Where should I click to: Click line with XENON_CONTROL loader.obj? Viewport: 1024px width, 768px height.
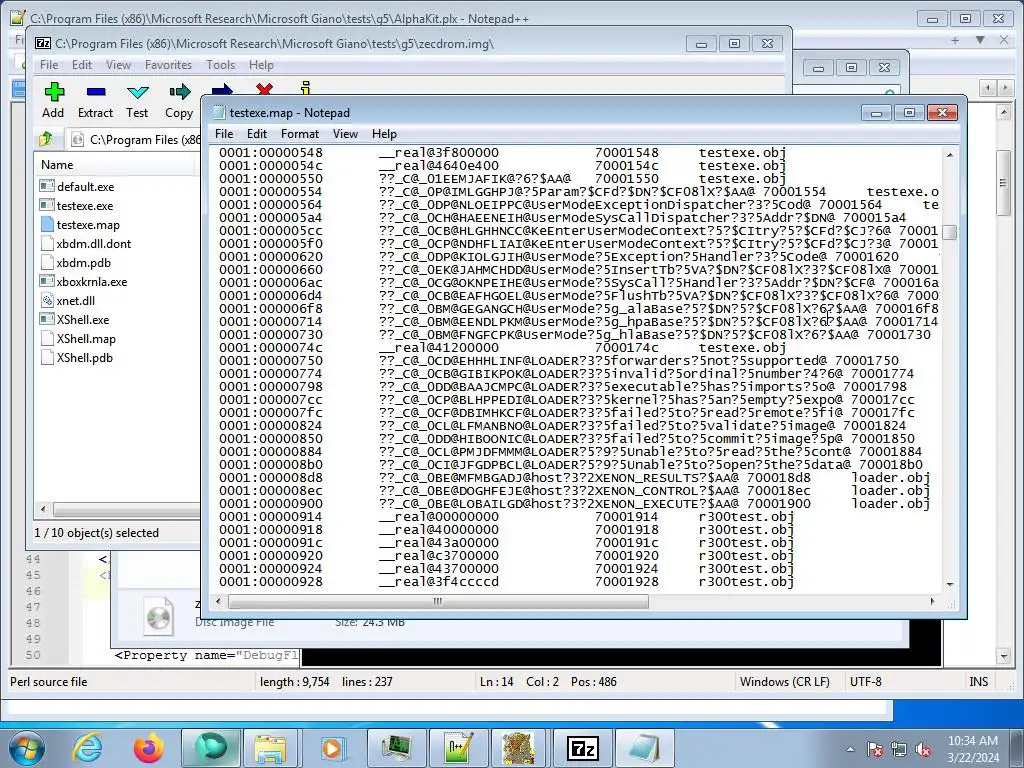(575, 491)
